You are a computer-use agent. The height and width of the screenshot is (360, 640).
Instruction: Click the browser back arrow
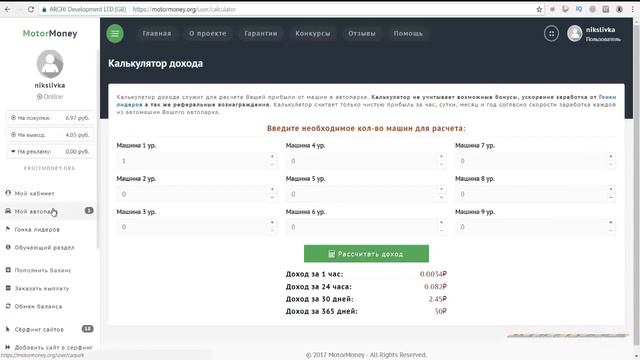[x=8, y=9]
